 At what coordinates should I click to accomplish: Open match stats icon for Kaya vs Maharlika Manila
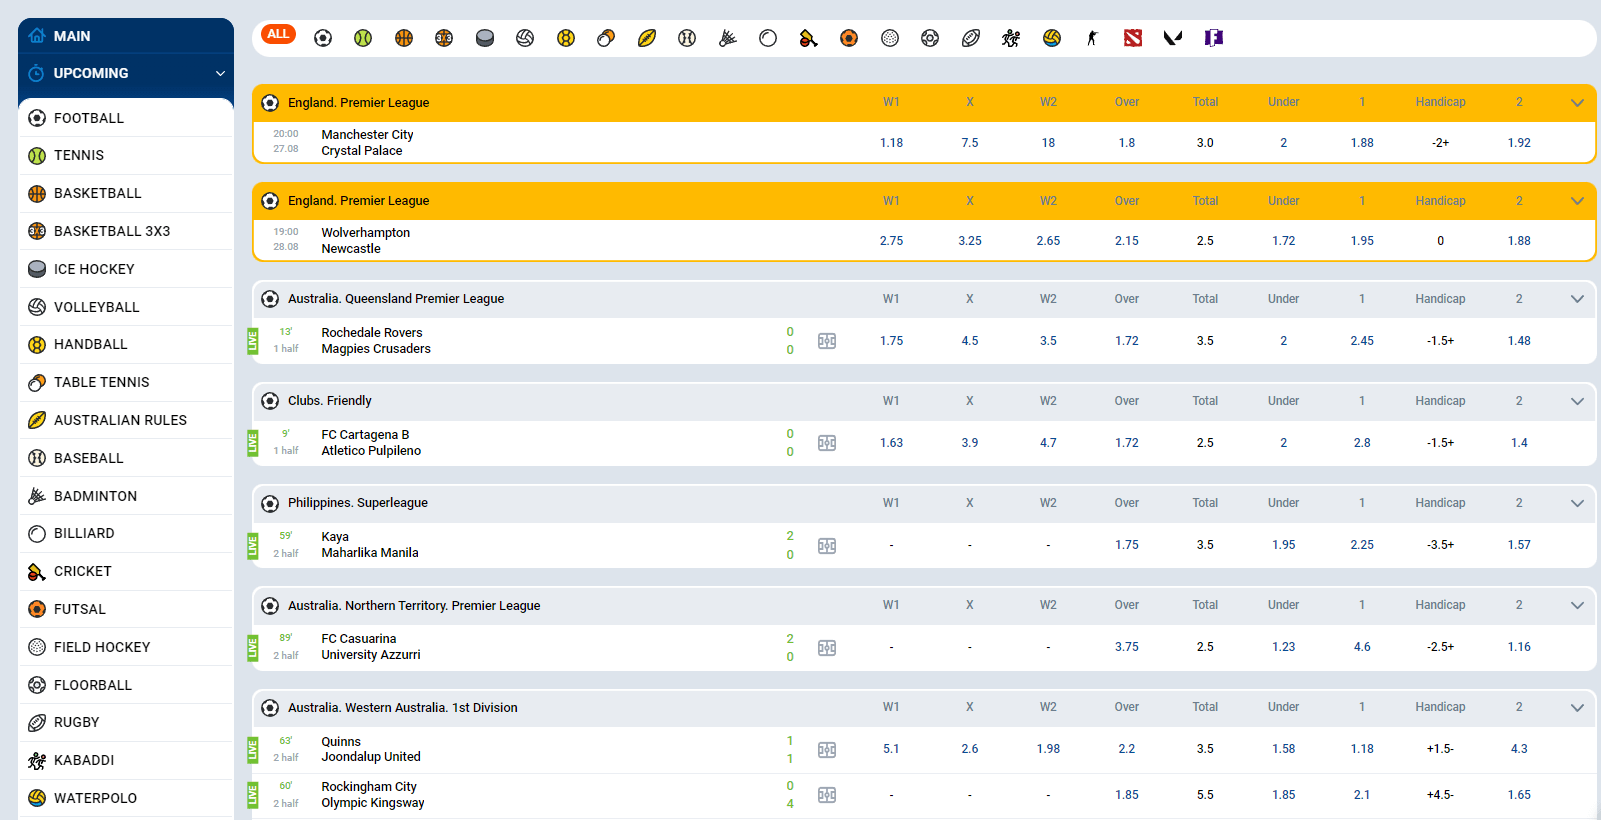click(827, 546)
